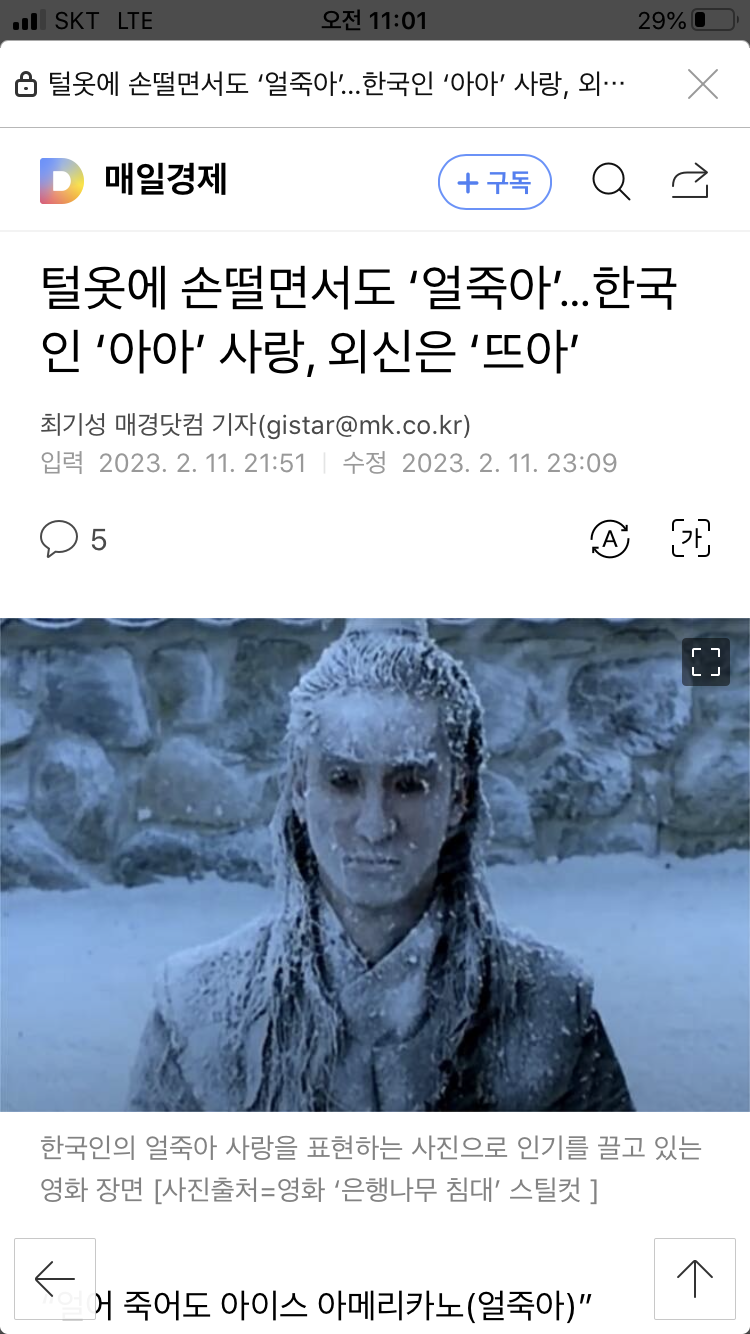
Task: Subscribe with the 구독 button
Action: (495, 182)
